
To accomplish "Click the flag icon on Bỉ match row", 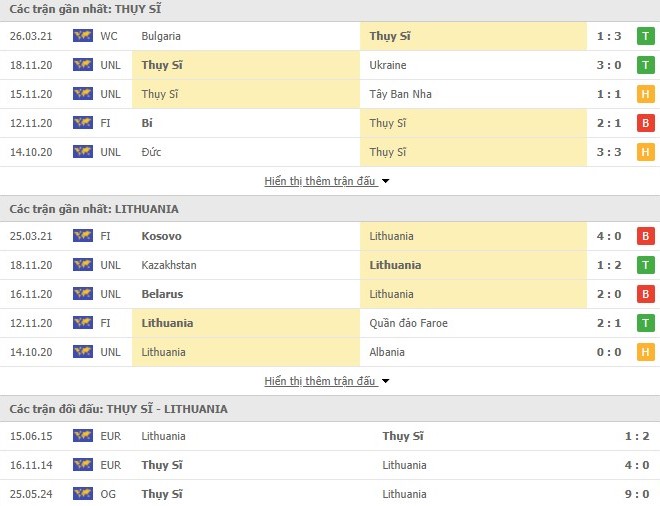I will click(x=82, y=123).
